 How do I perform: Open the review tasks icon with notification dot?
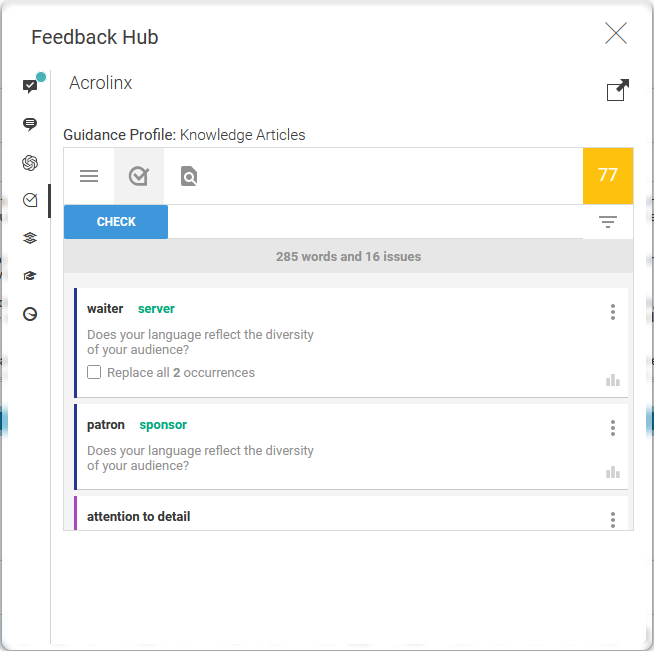click(30, 87)
